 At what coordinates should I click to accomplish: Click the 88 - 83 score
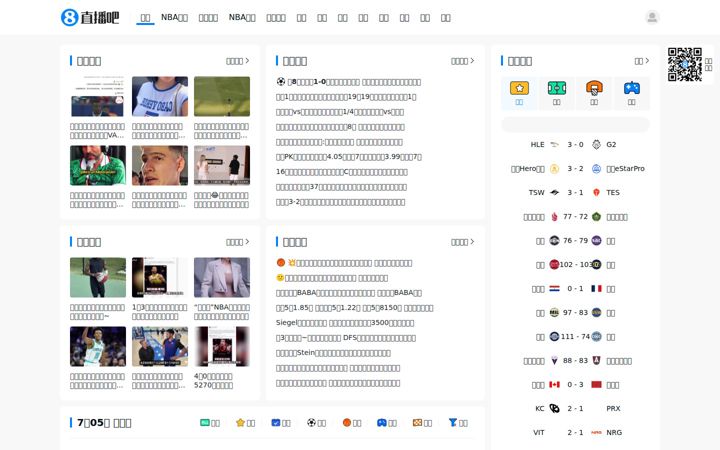click(575, 360)
